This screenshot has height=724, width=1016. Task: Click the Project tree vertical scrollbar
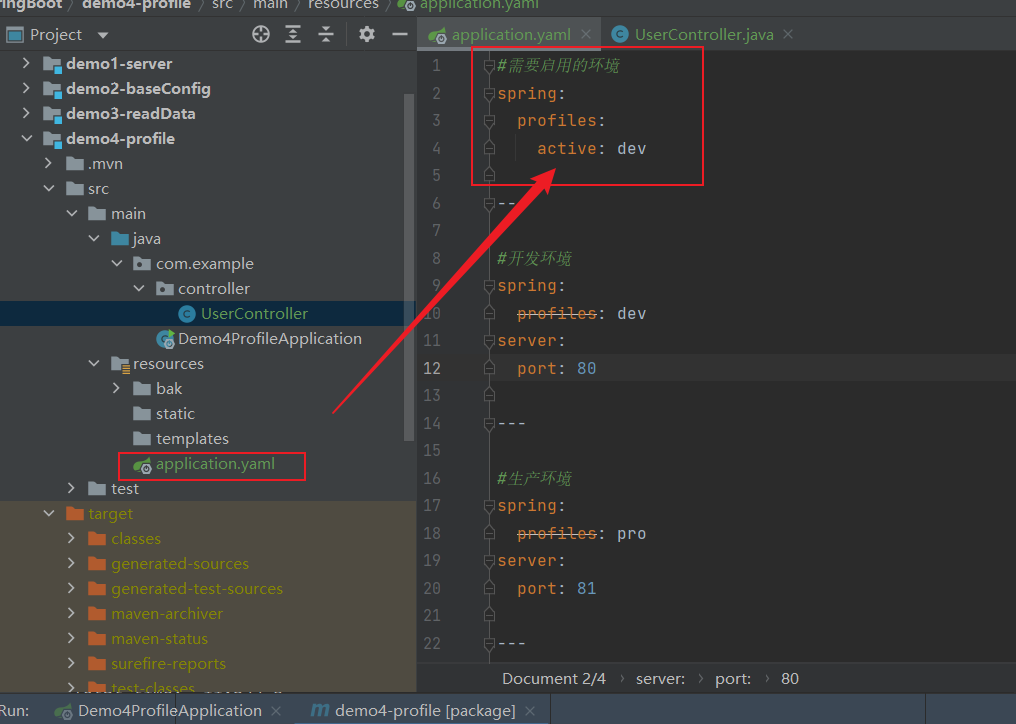point(408,267)
